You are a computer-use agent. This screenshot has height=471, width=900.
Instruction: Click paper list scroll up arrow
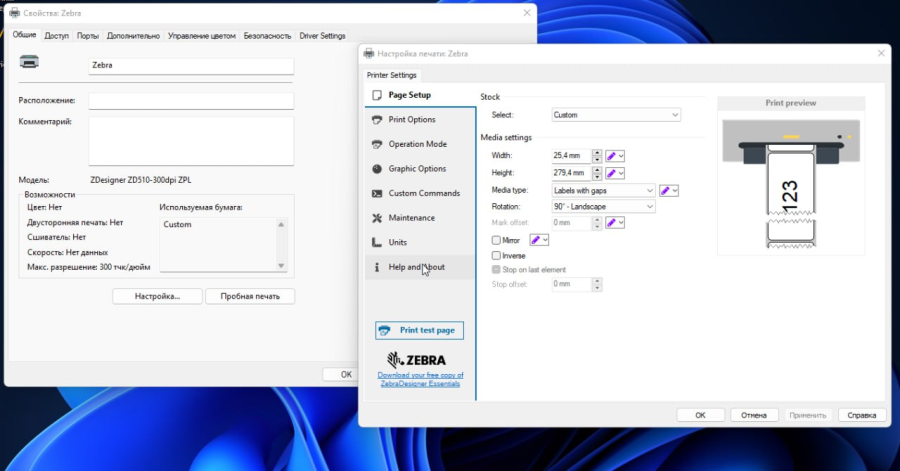click(281, 224)
